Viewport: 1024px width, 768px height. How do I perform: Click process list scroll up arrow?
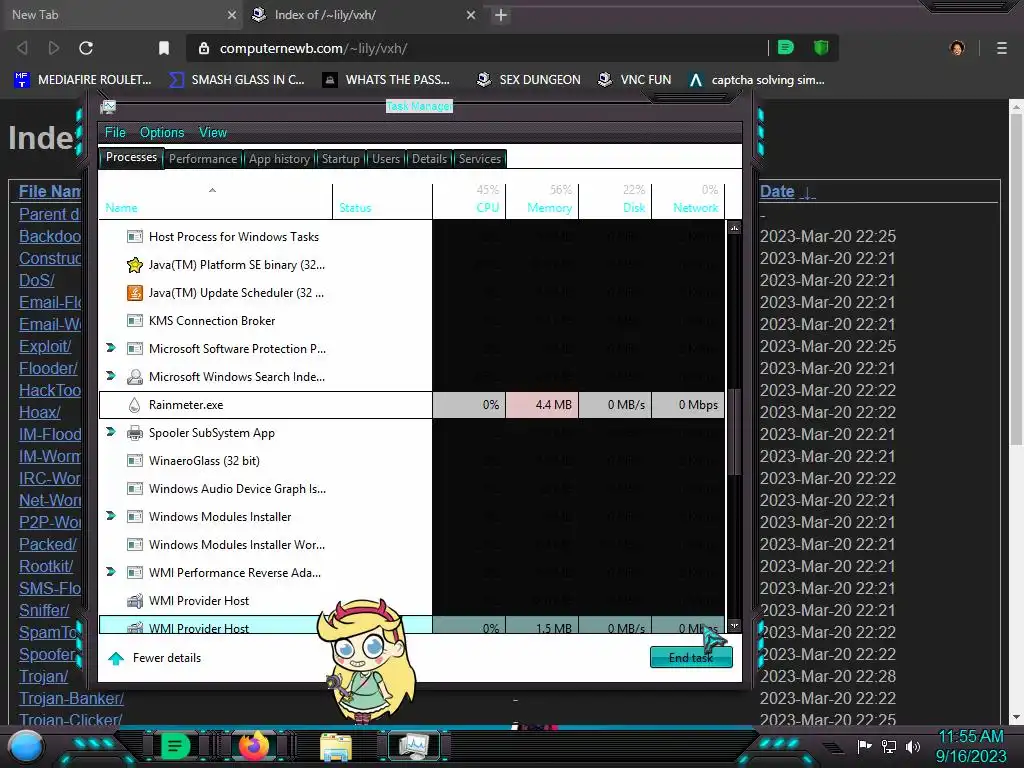click(734, 228)
